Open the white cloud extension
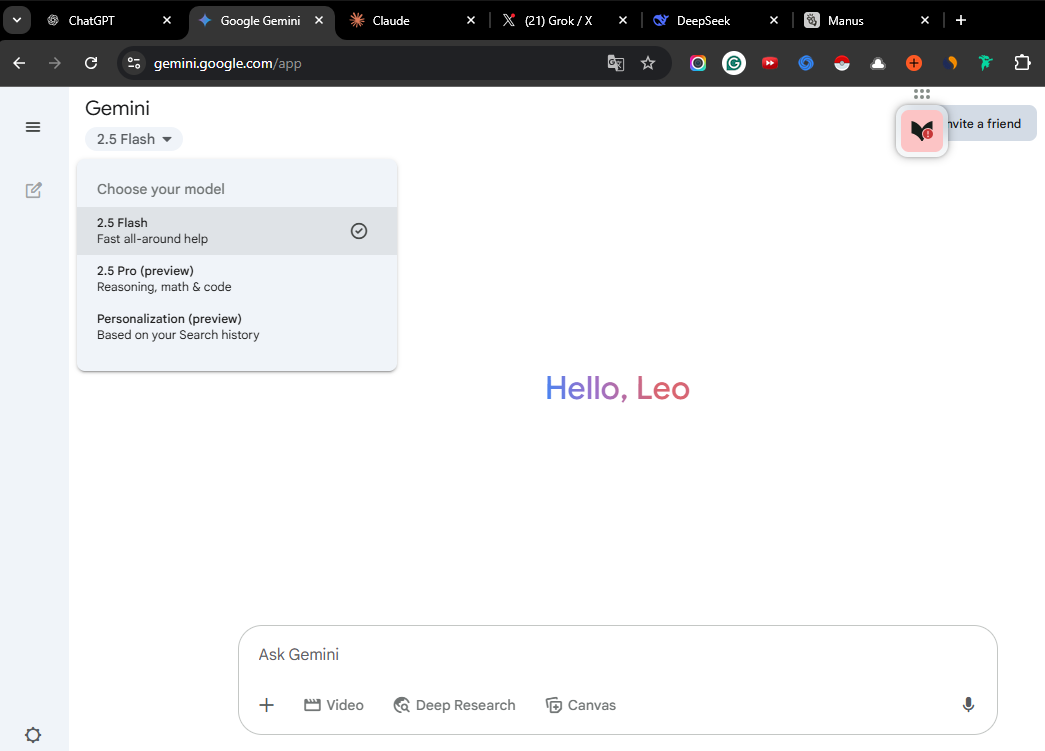The width and height of the screenshot is (1045, 751). click(878, 63)
